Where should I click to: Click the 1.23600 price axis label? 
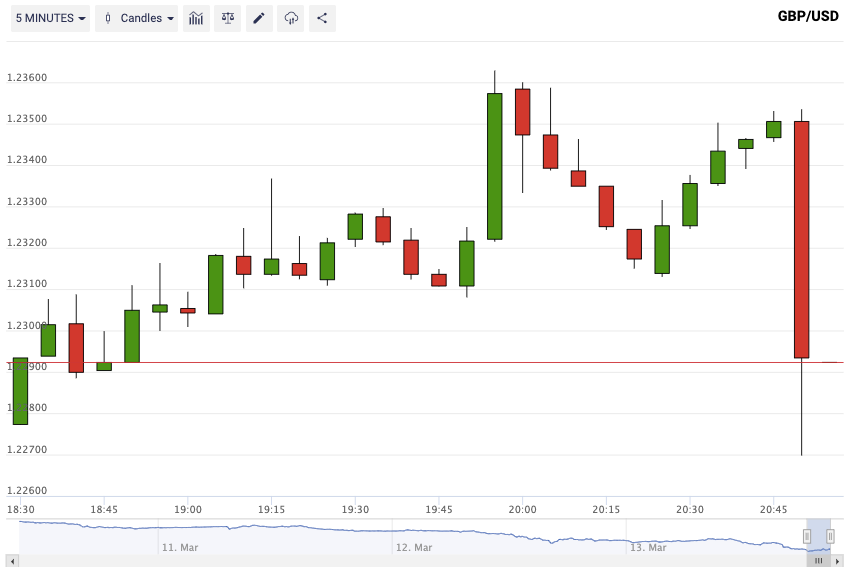[27, 78]
